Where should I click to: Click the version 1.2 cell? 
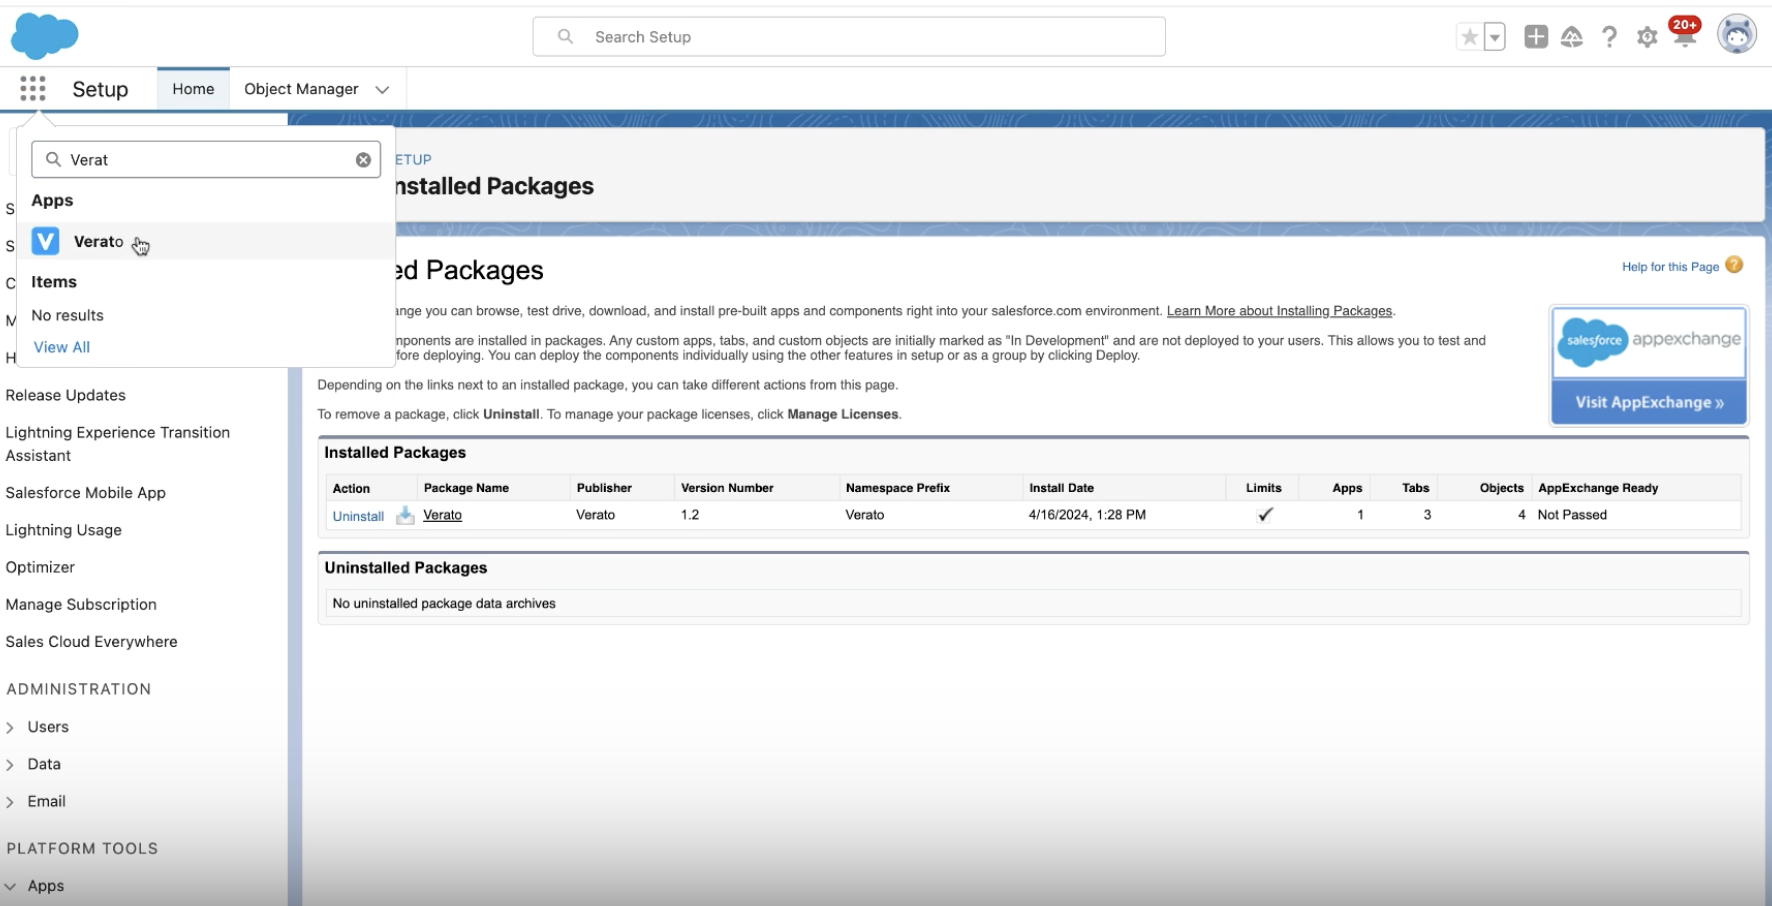tap(690, 515)
